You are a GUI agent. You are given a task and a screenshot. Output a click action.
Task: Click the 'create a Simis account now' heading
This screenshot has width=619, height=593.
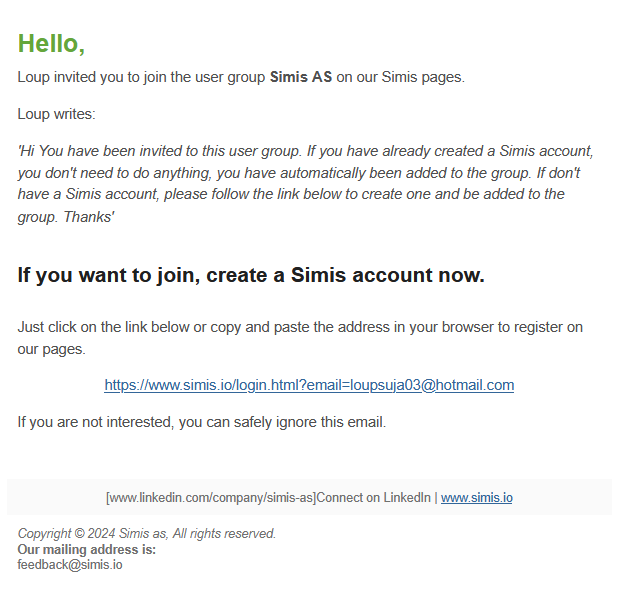(x=251, y=275)
